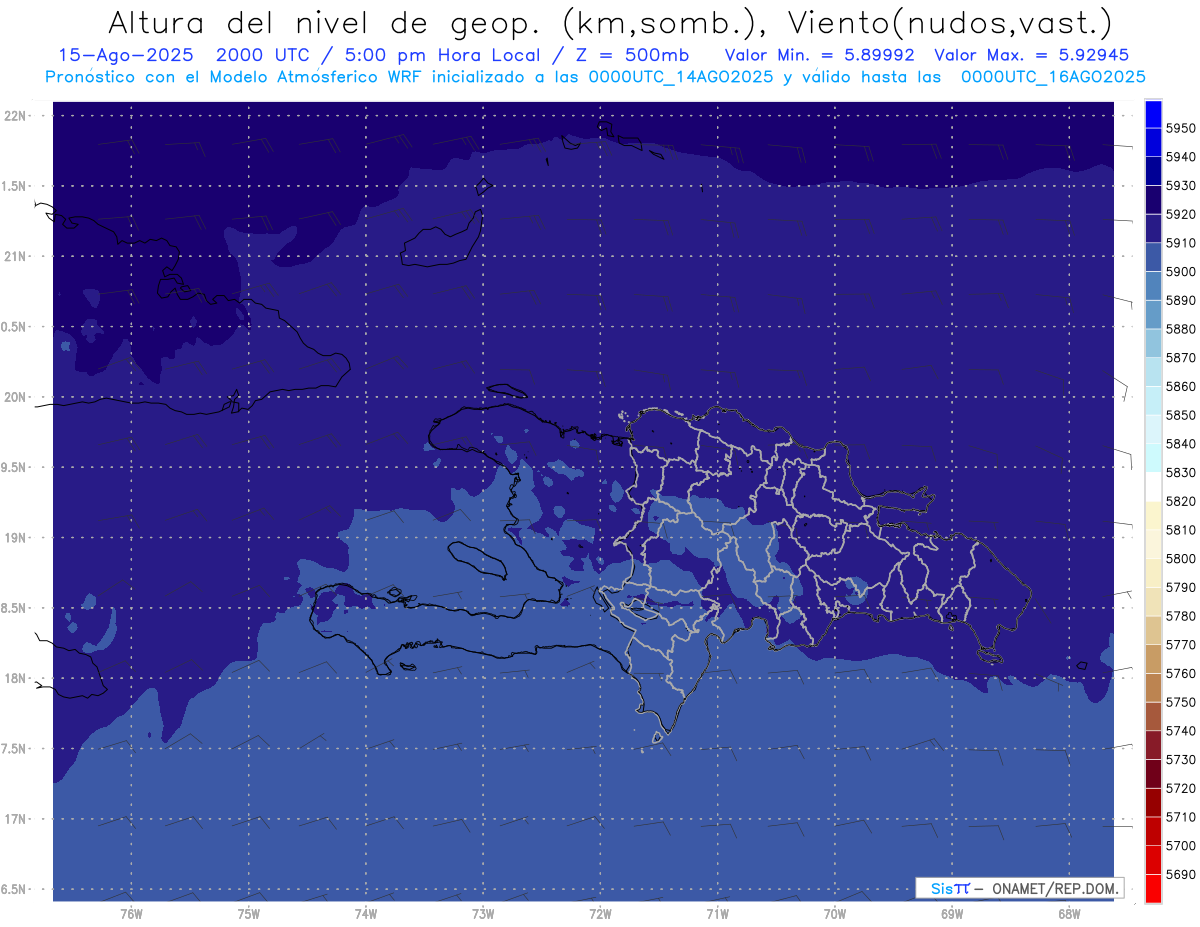Click the '5780' color bar label
1200x927 pixels.
pyautogui.click(x=1180, y=616)
